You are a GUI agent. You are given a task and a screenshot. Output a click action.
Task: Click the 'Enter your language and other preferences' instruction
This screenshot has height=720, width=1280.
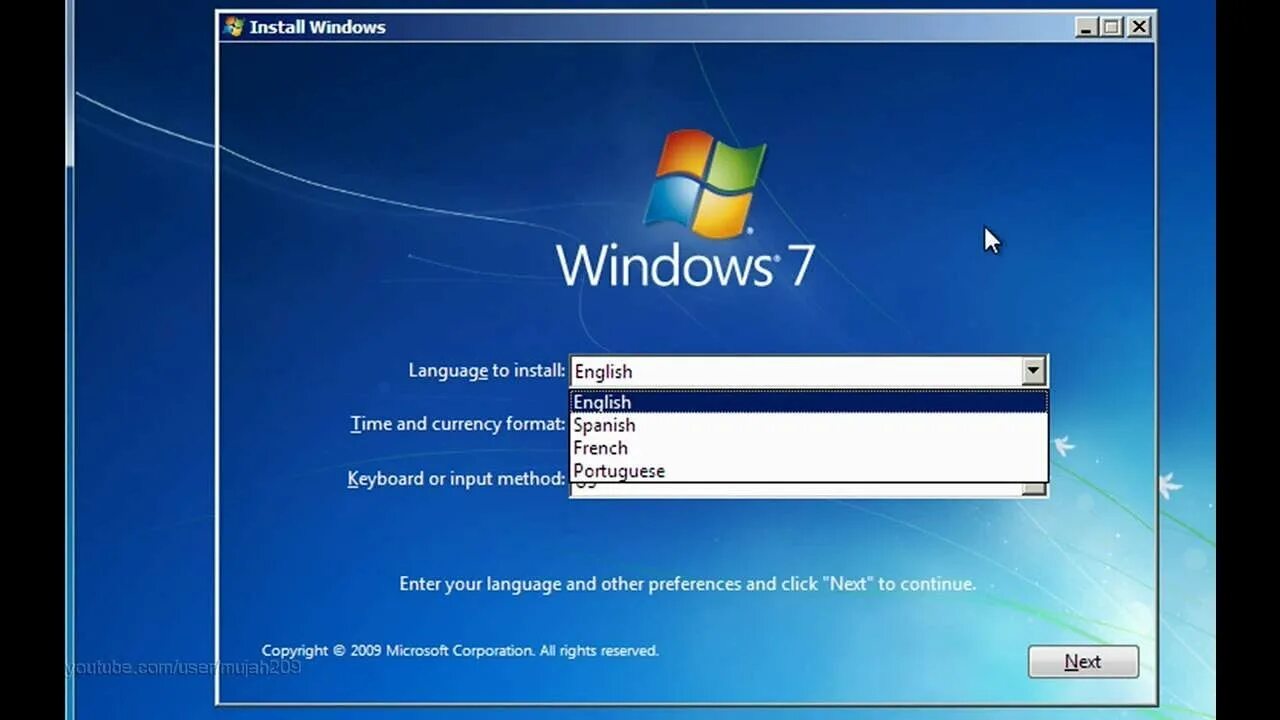coord(687,583)
